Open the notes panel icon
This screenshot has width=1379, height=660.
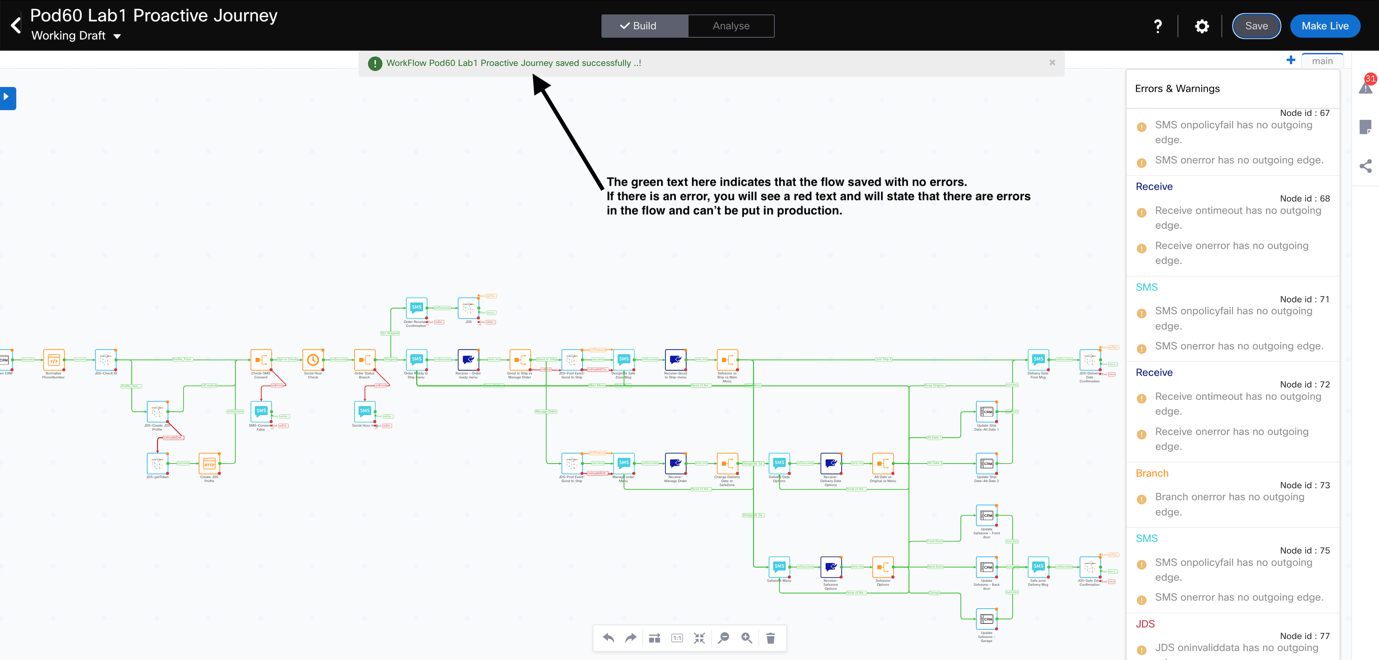tap(1366, 127)
